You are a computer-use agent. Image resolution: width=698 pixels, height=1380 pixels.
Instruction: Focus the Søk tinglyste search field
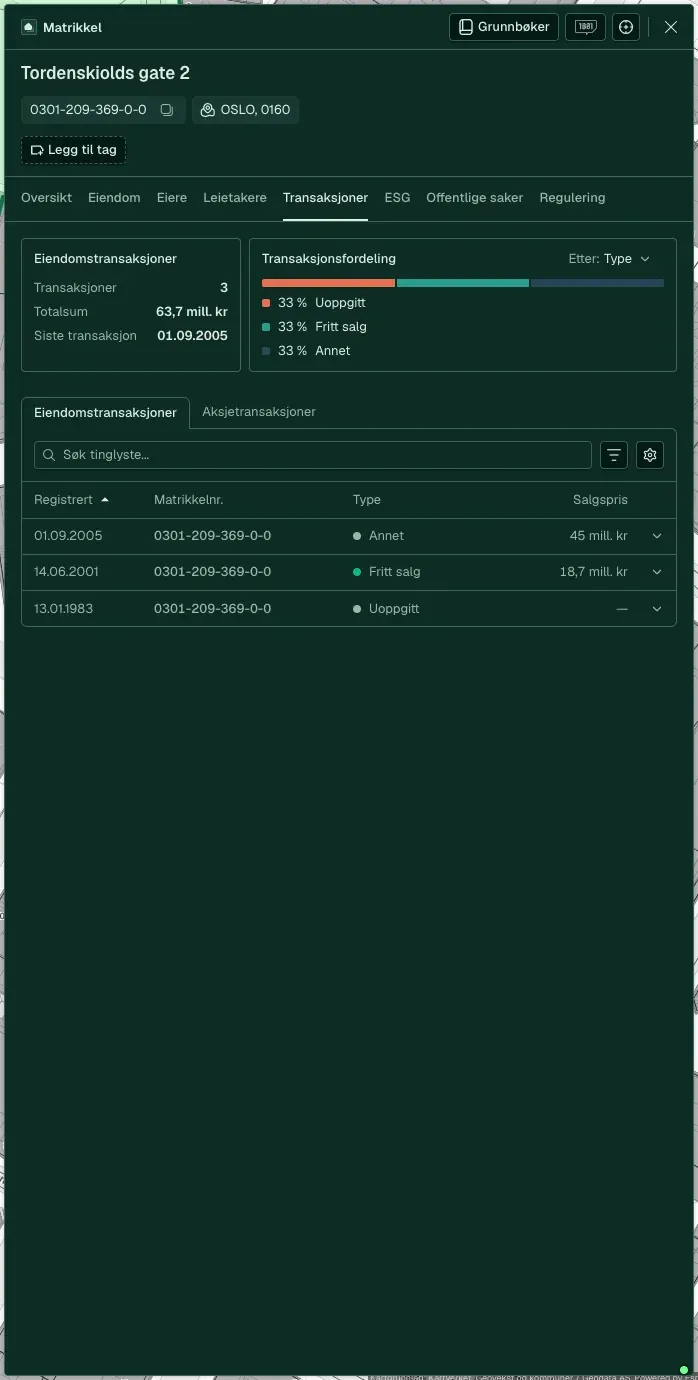coord(313,455)
